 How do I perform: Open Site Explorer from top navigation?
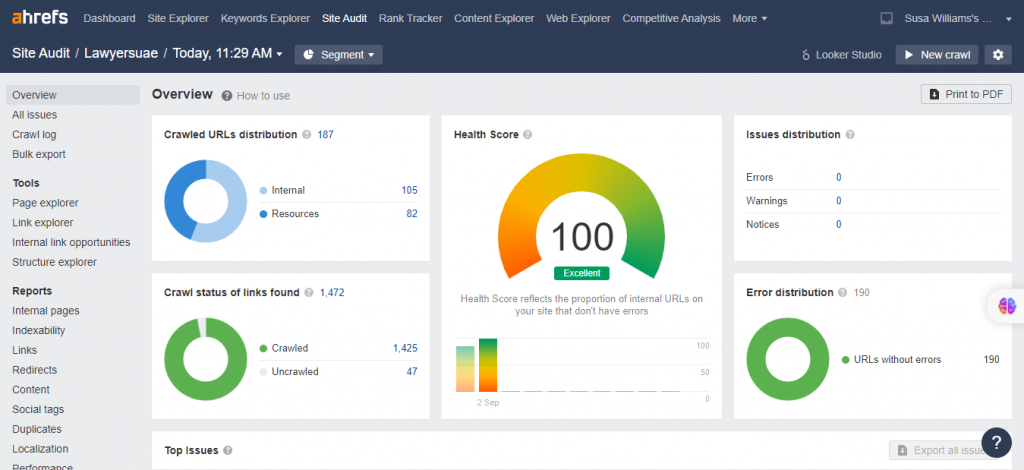[178, 18]
